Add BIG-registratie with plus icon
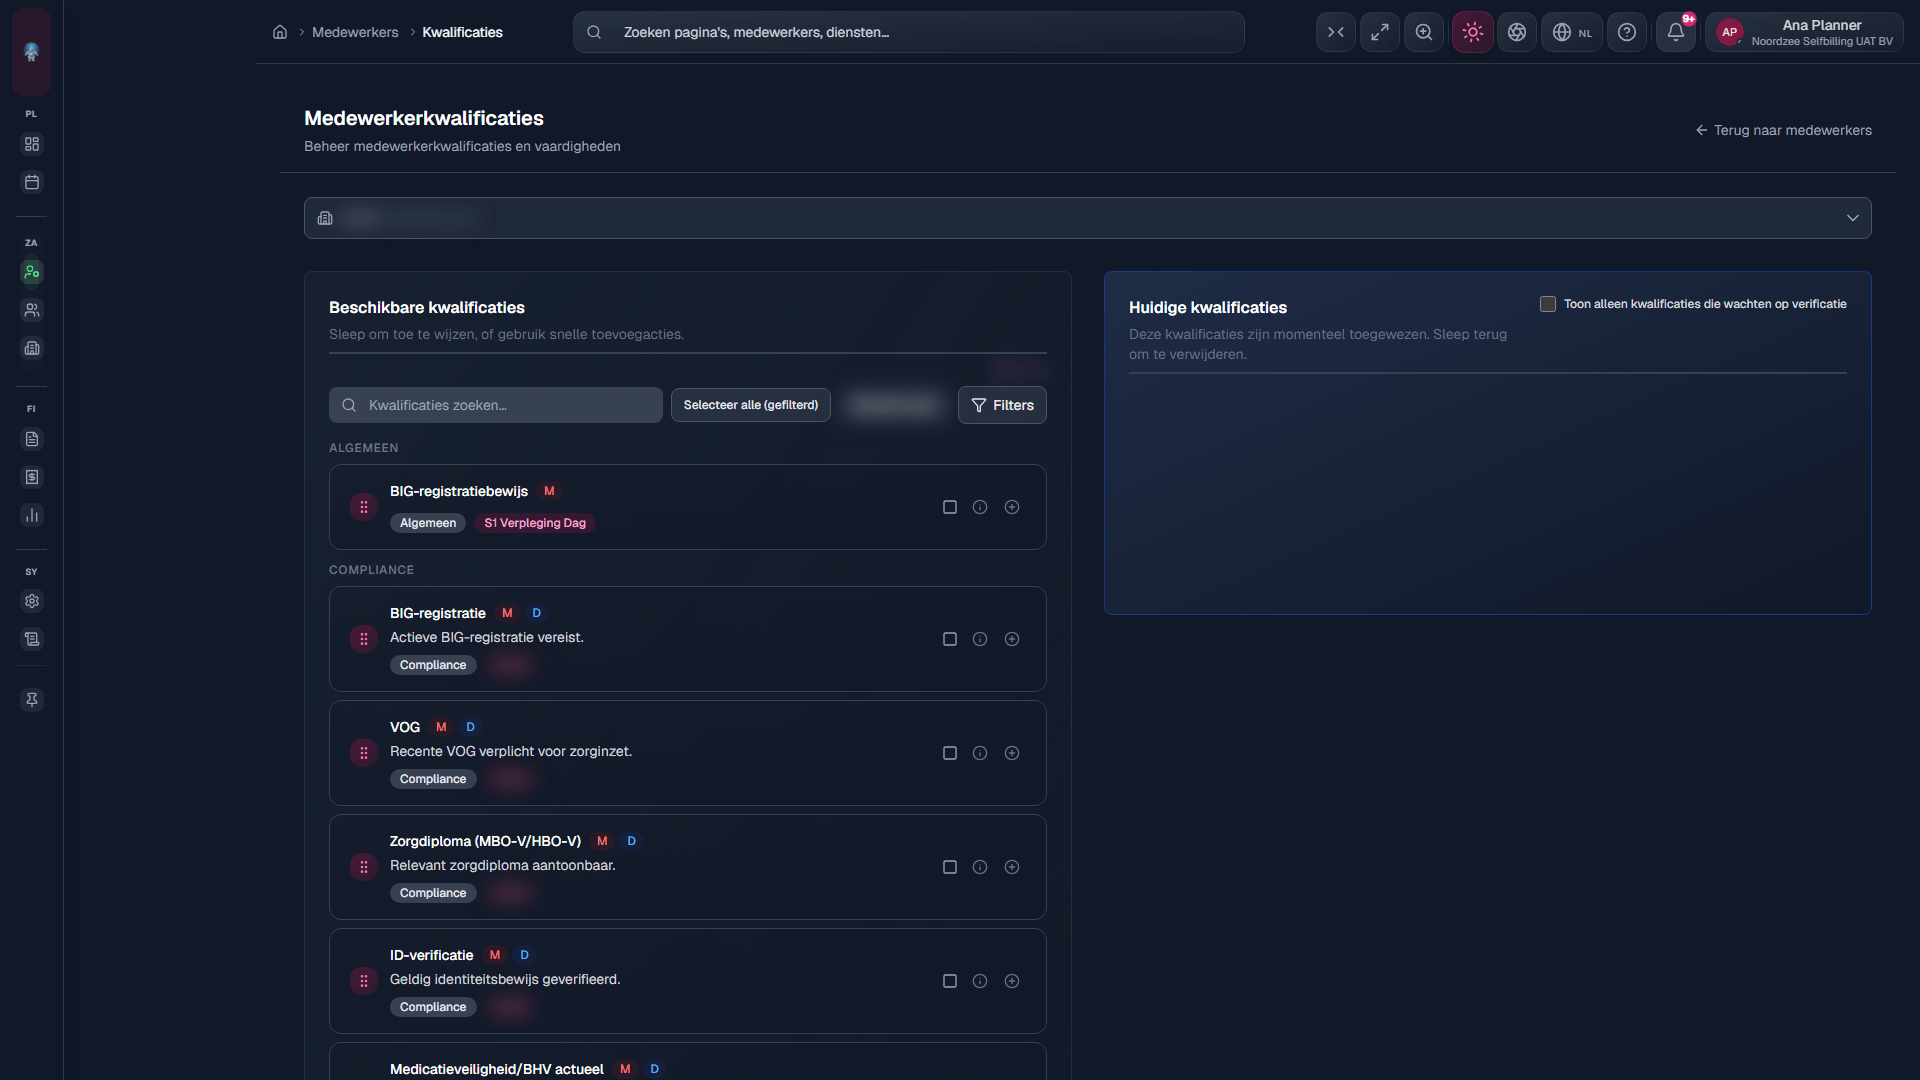1920x1080 pixels. pyautogui.click(x=1012, y=639)
